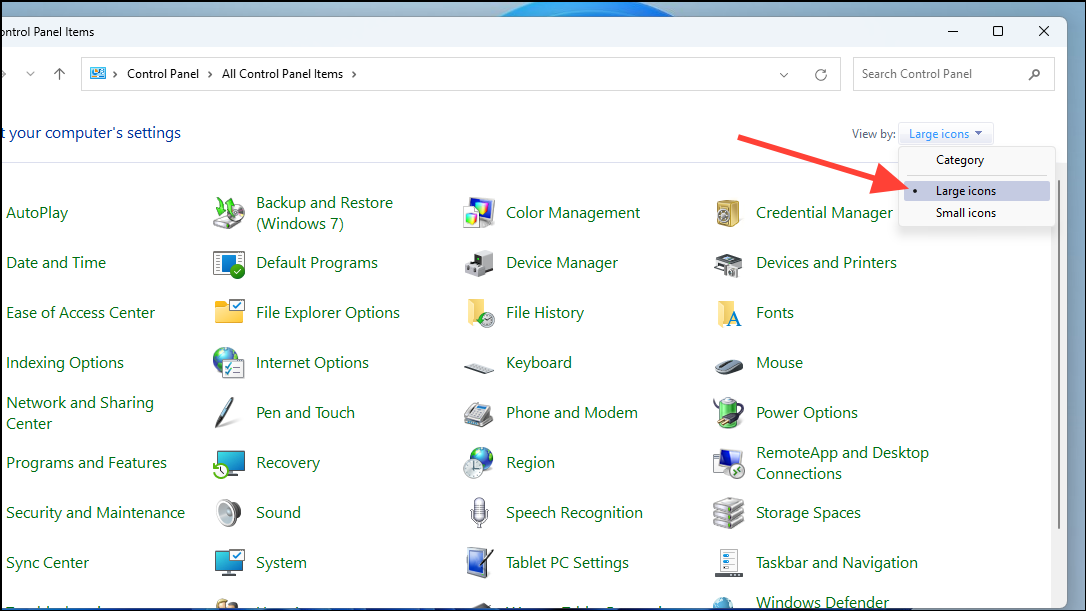This screenshot has height=611, width=1086.
Task: Click the Control Panel breadcrumb
Action: tap(163, 73)
